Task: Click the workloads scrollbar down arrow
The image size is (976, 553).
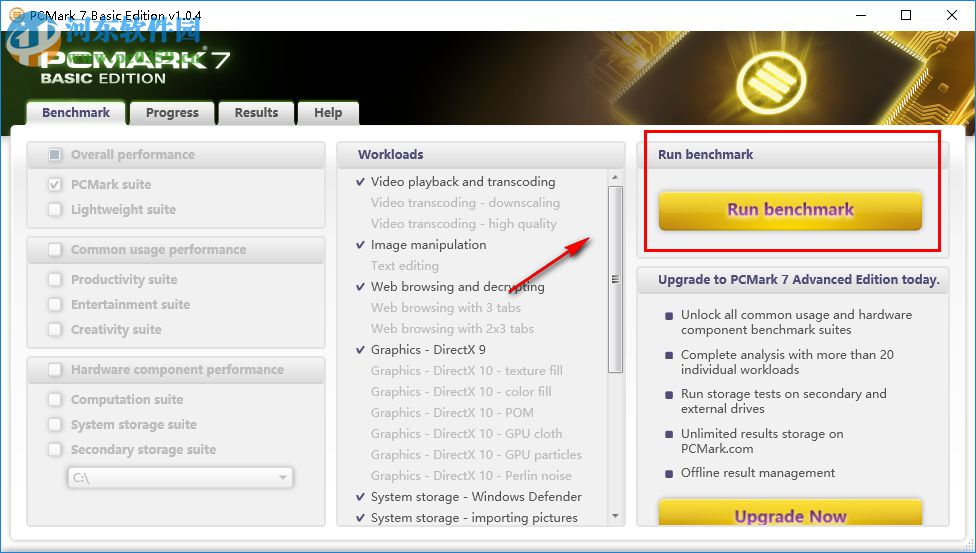Action: [x=615, y=516]
